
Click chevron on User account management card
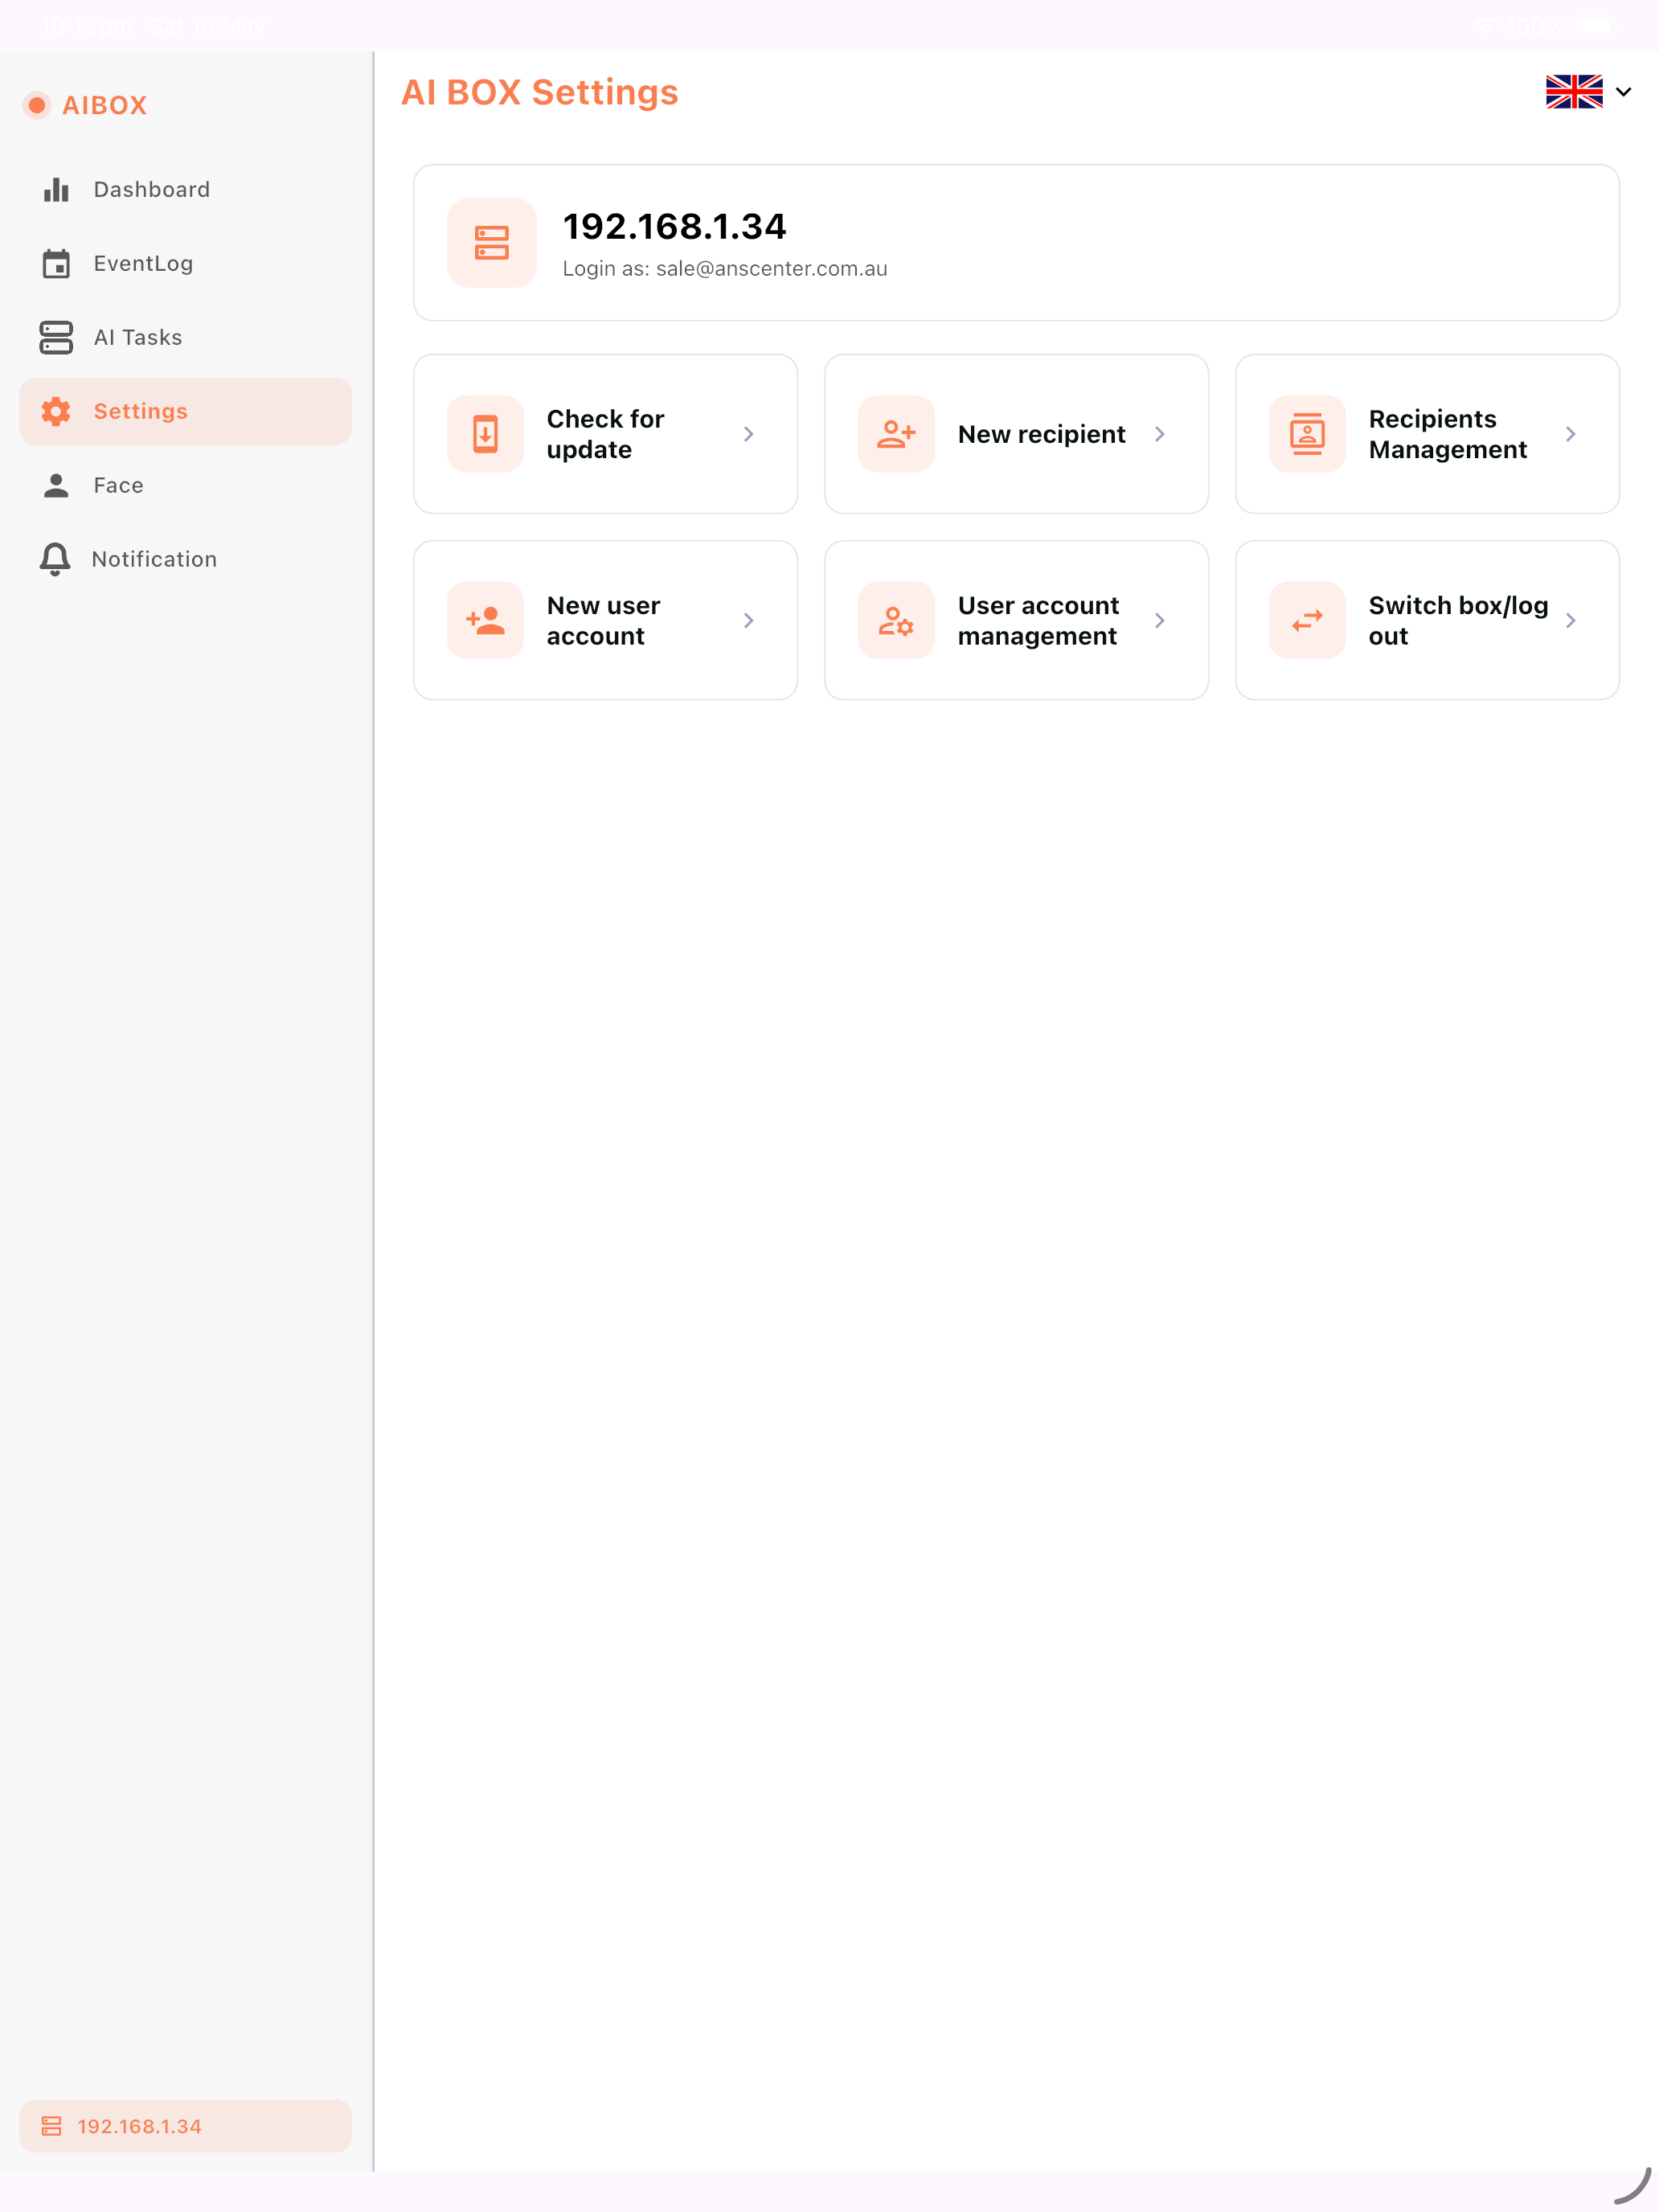point(1160,620)
